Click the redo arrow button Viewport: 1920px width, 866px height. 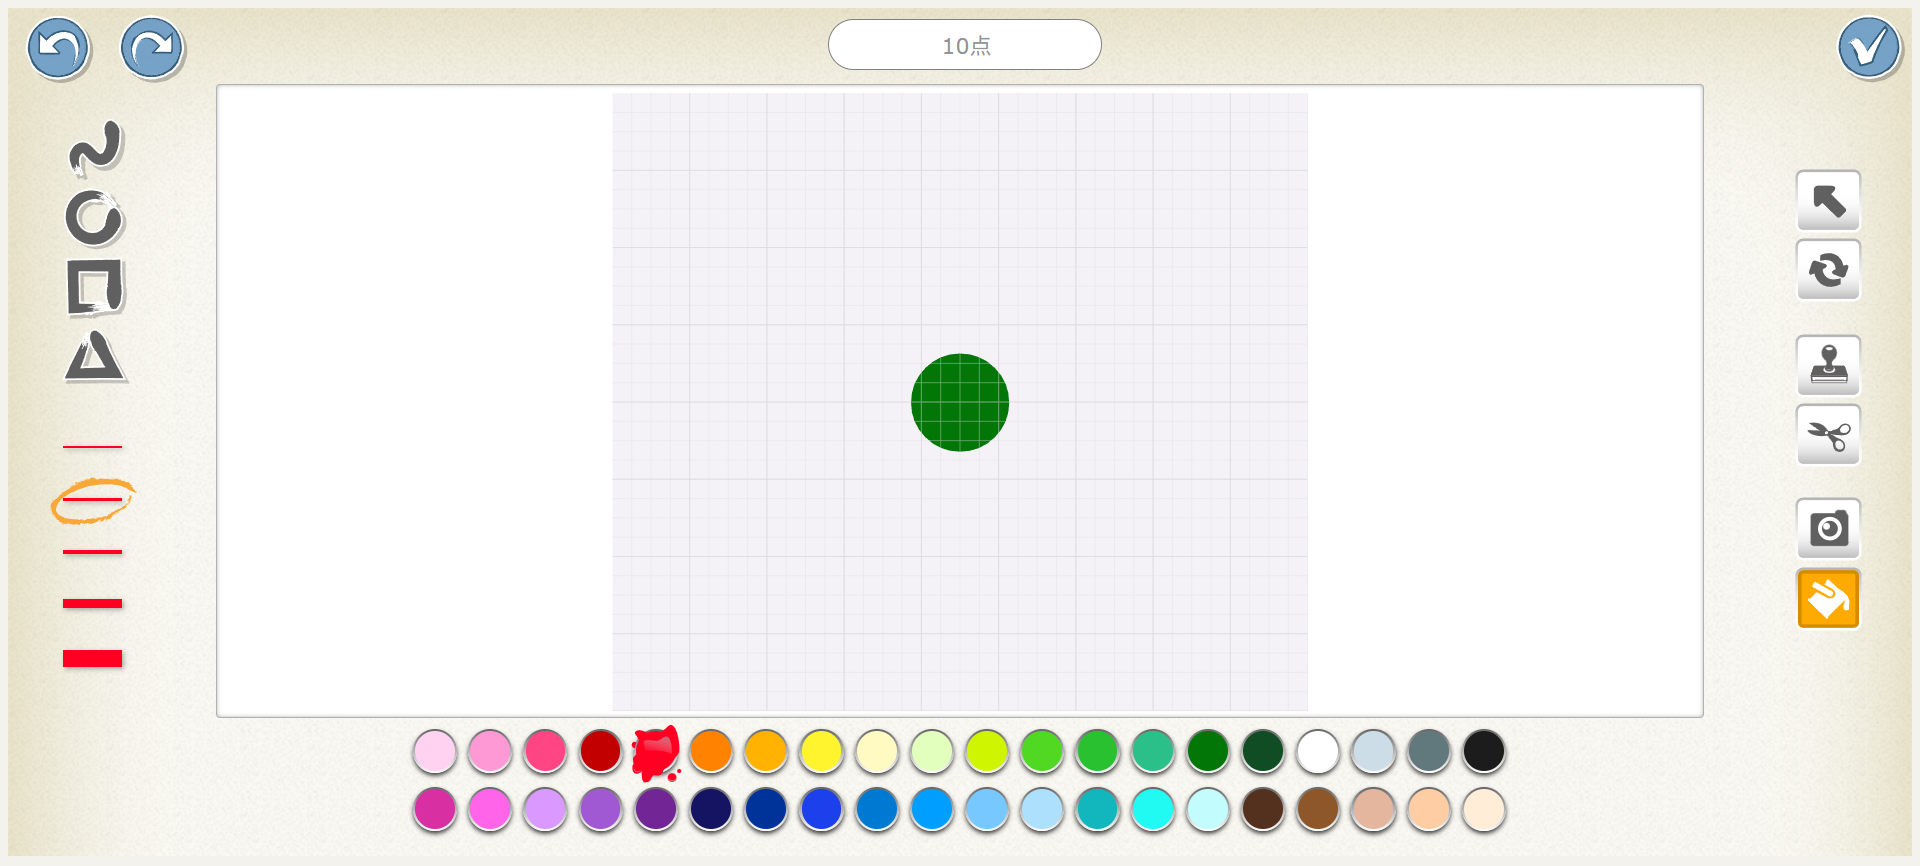tap(152, 48)
